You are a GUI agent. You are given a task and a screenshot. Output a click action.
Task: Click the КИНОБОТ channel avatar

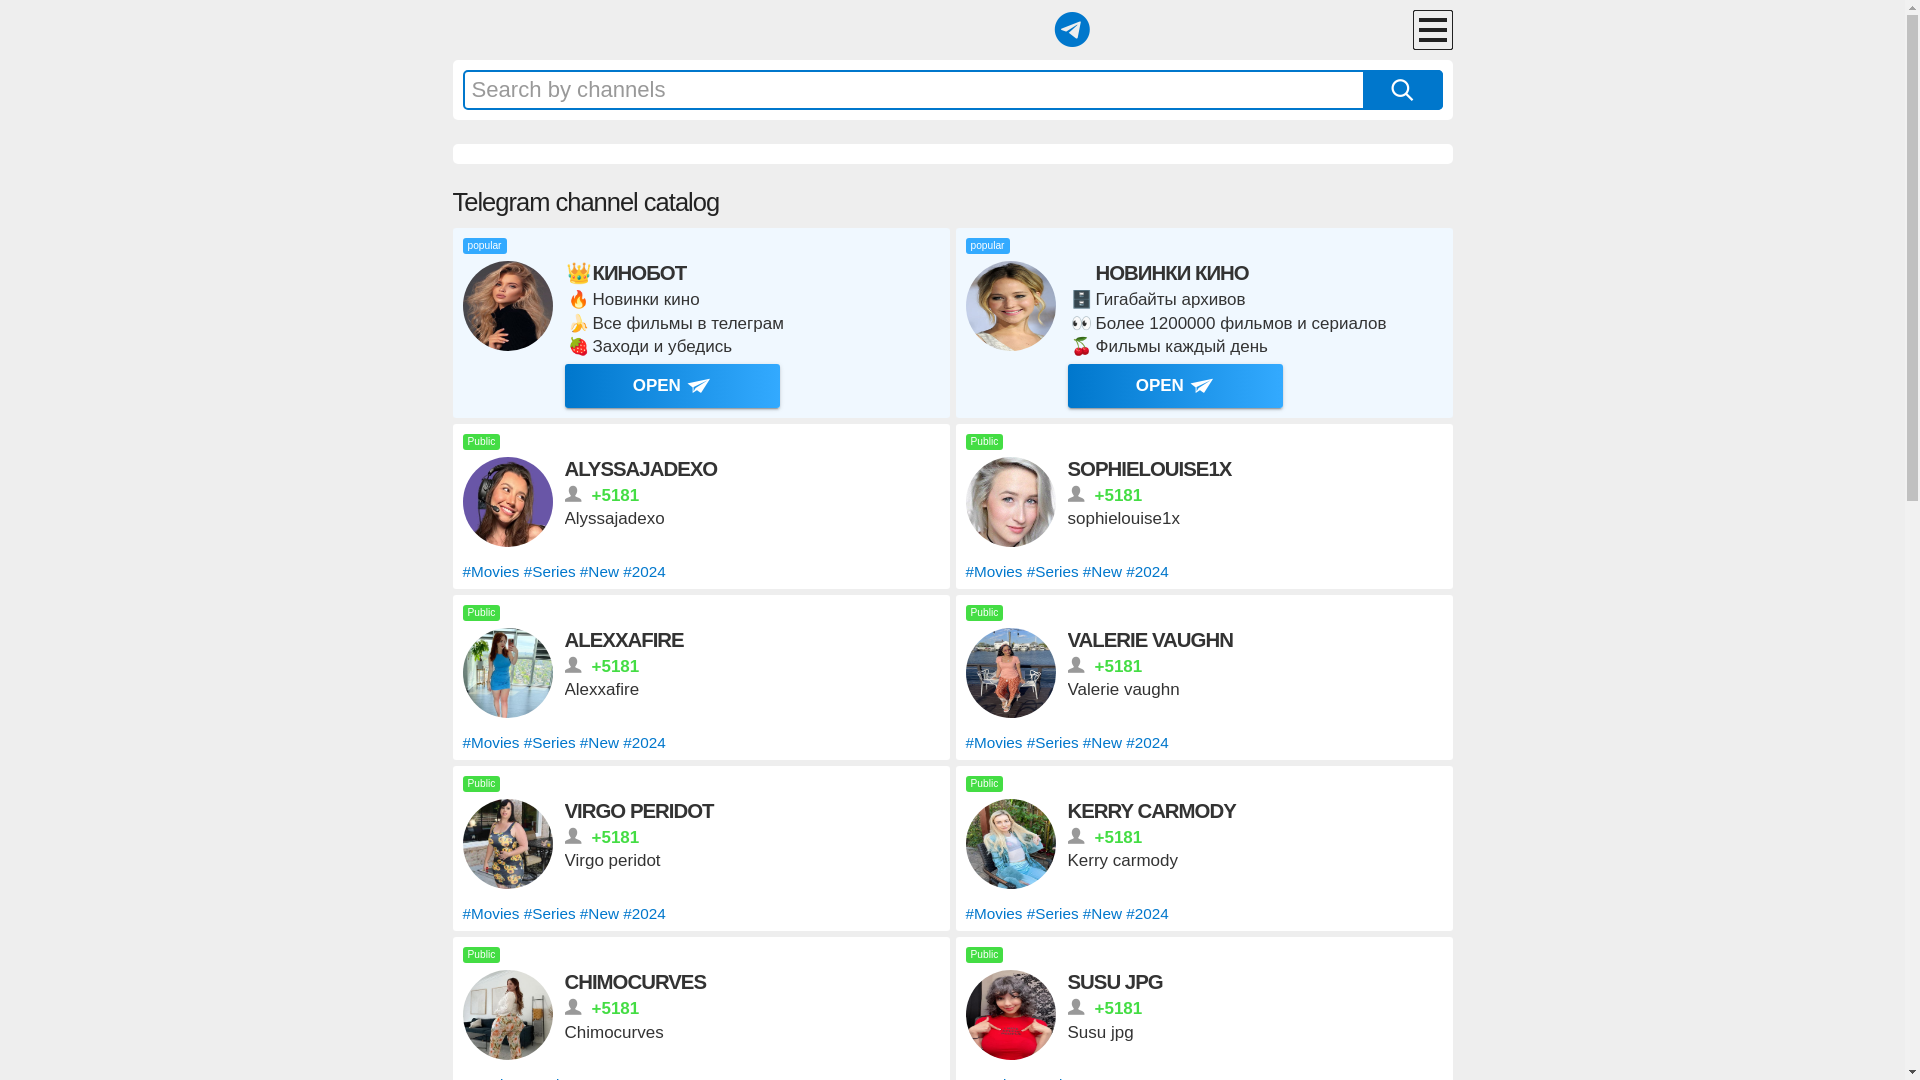pyautogui.click(x=508, y=306)
